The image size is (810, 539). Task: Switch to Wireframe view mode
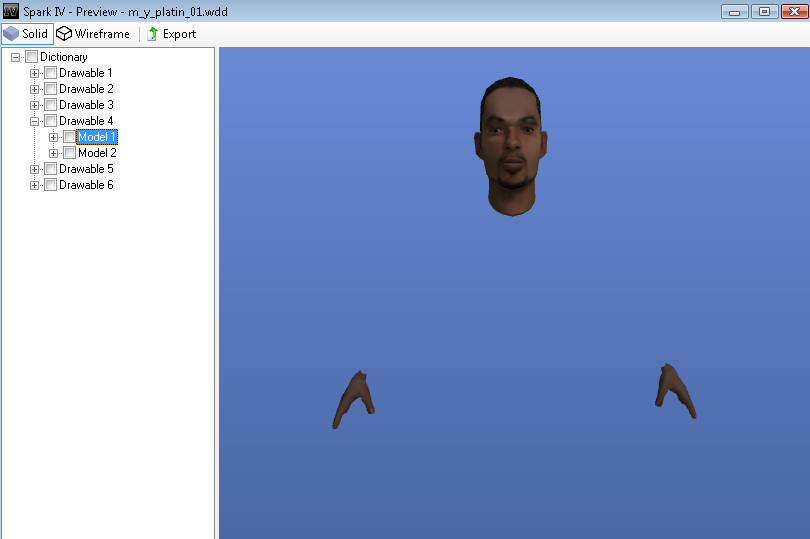(93, 34)
